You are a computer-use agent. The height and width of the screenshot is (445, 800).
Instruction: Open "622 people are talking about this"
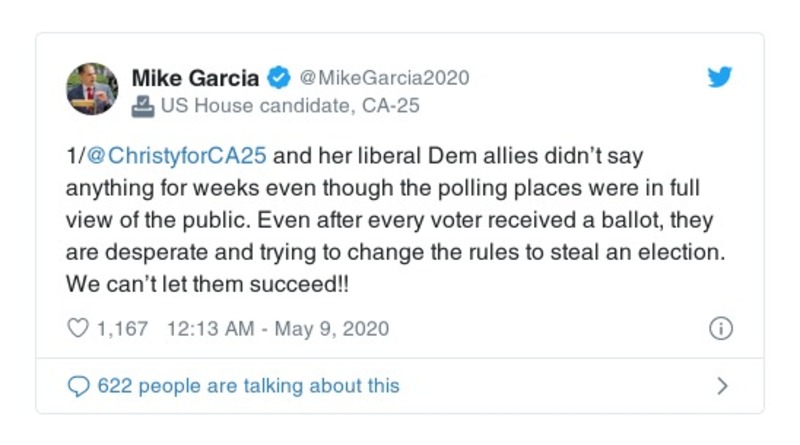(x=247, y=385)
